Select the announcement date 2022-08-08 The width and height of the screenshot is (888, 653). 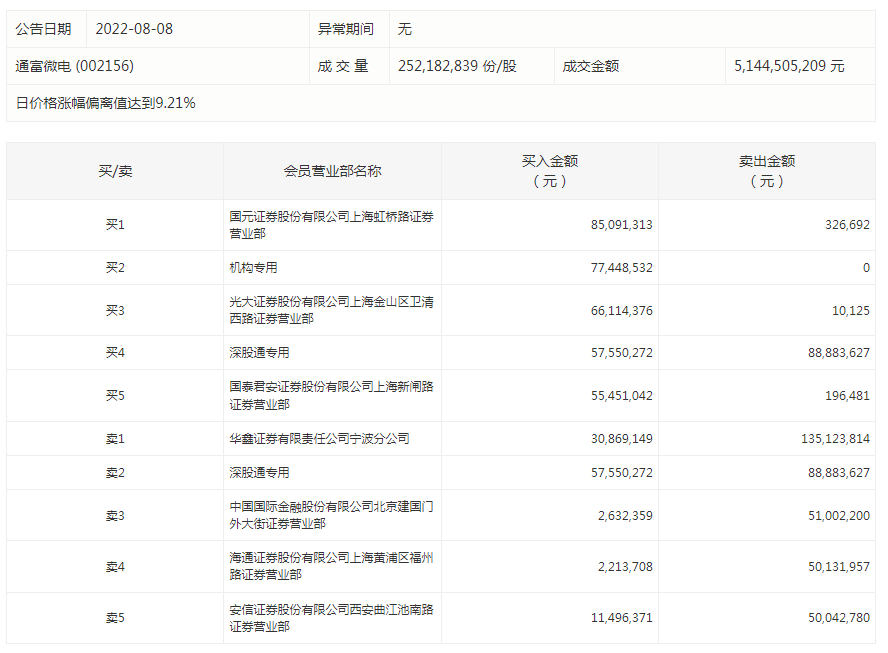[134, 29]
